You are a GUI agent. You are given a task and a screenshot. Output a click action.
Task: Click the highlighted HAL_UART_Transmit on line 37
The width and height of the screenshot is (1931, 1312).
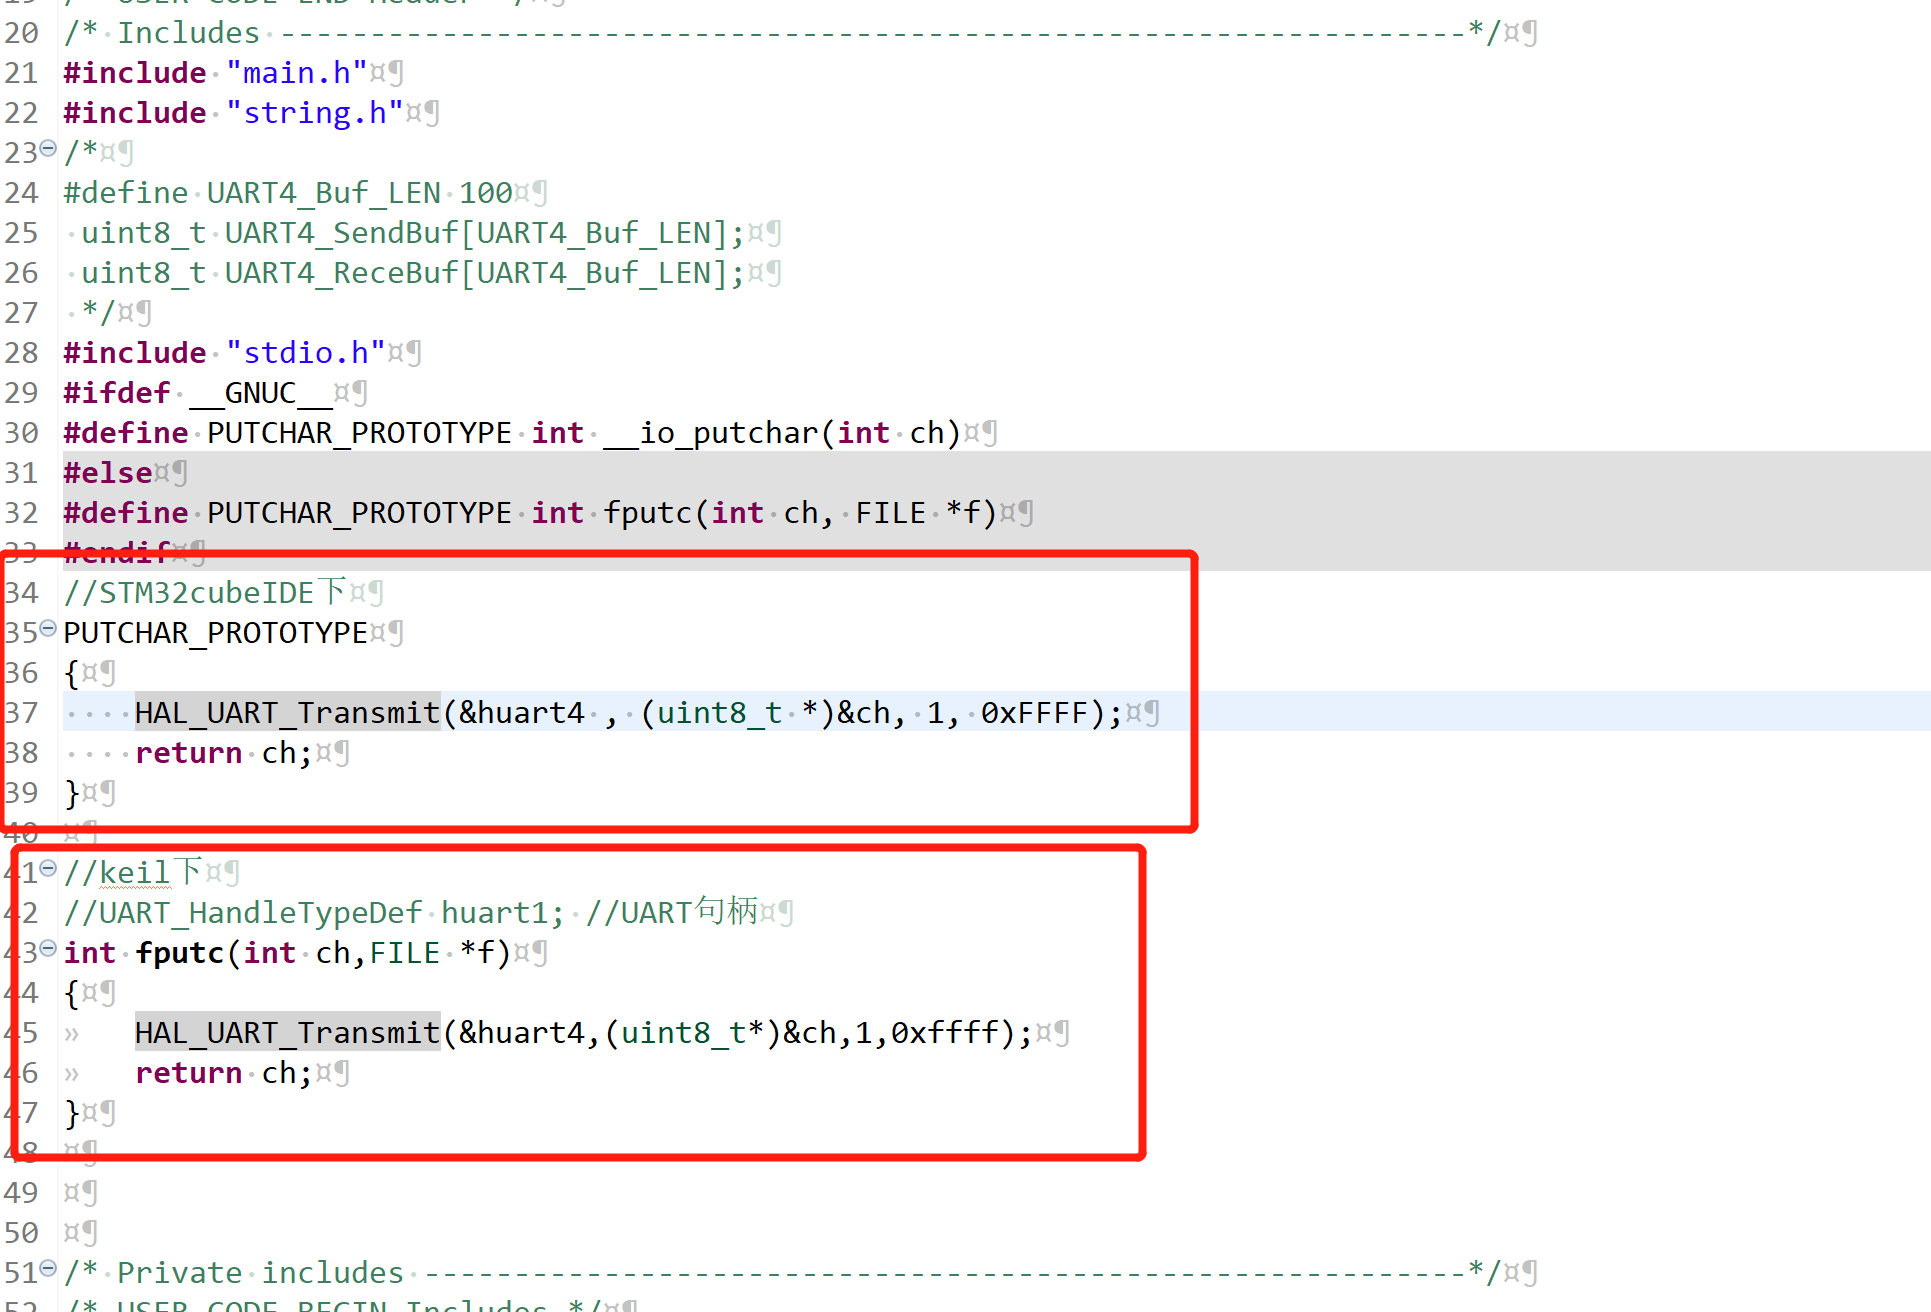pos(287,712)
